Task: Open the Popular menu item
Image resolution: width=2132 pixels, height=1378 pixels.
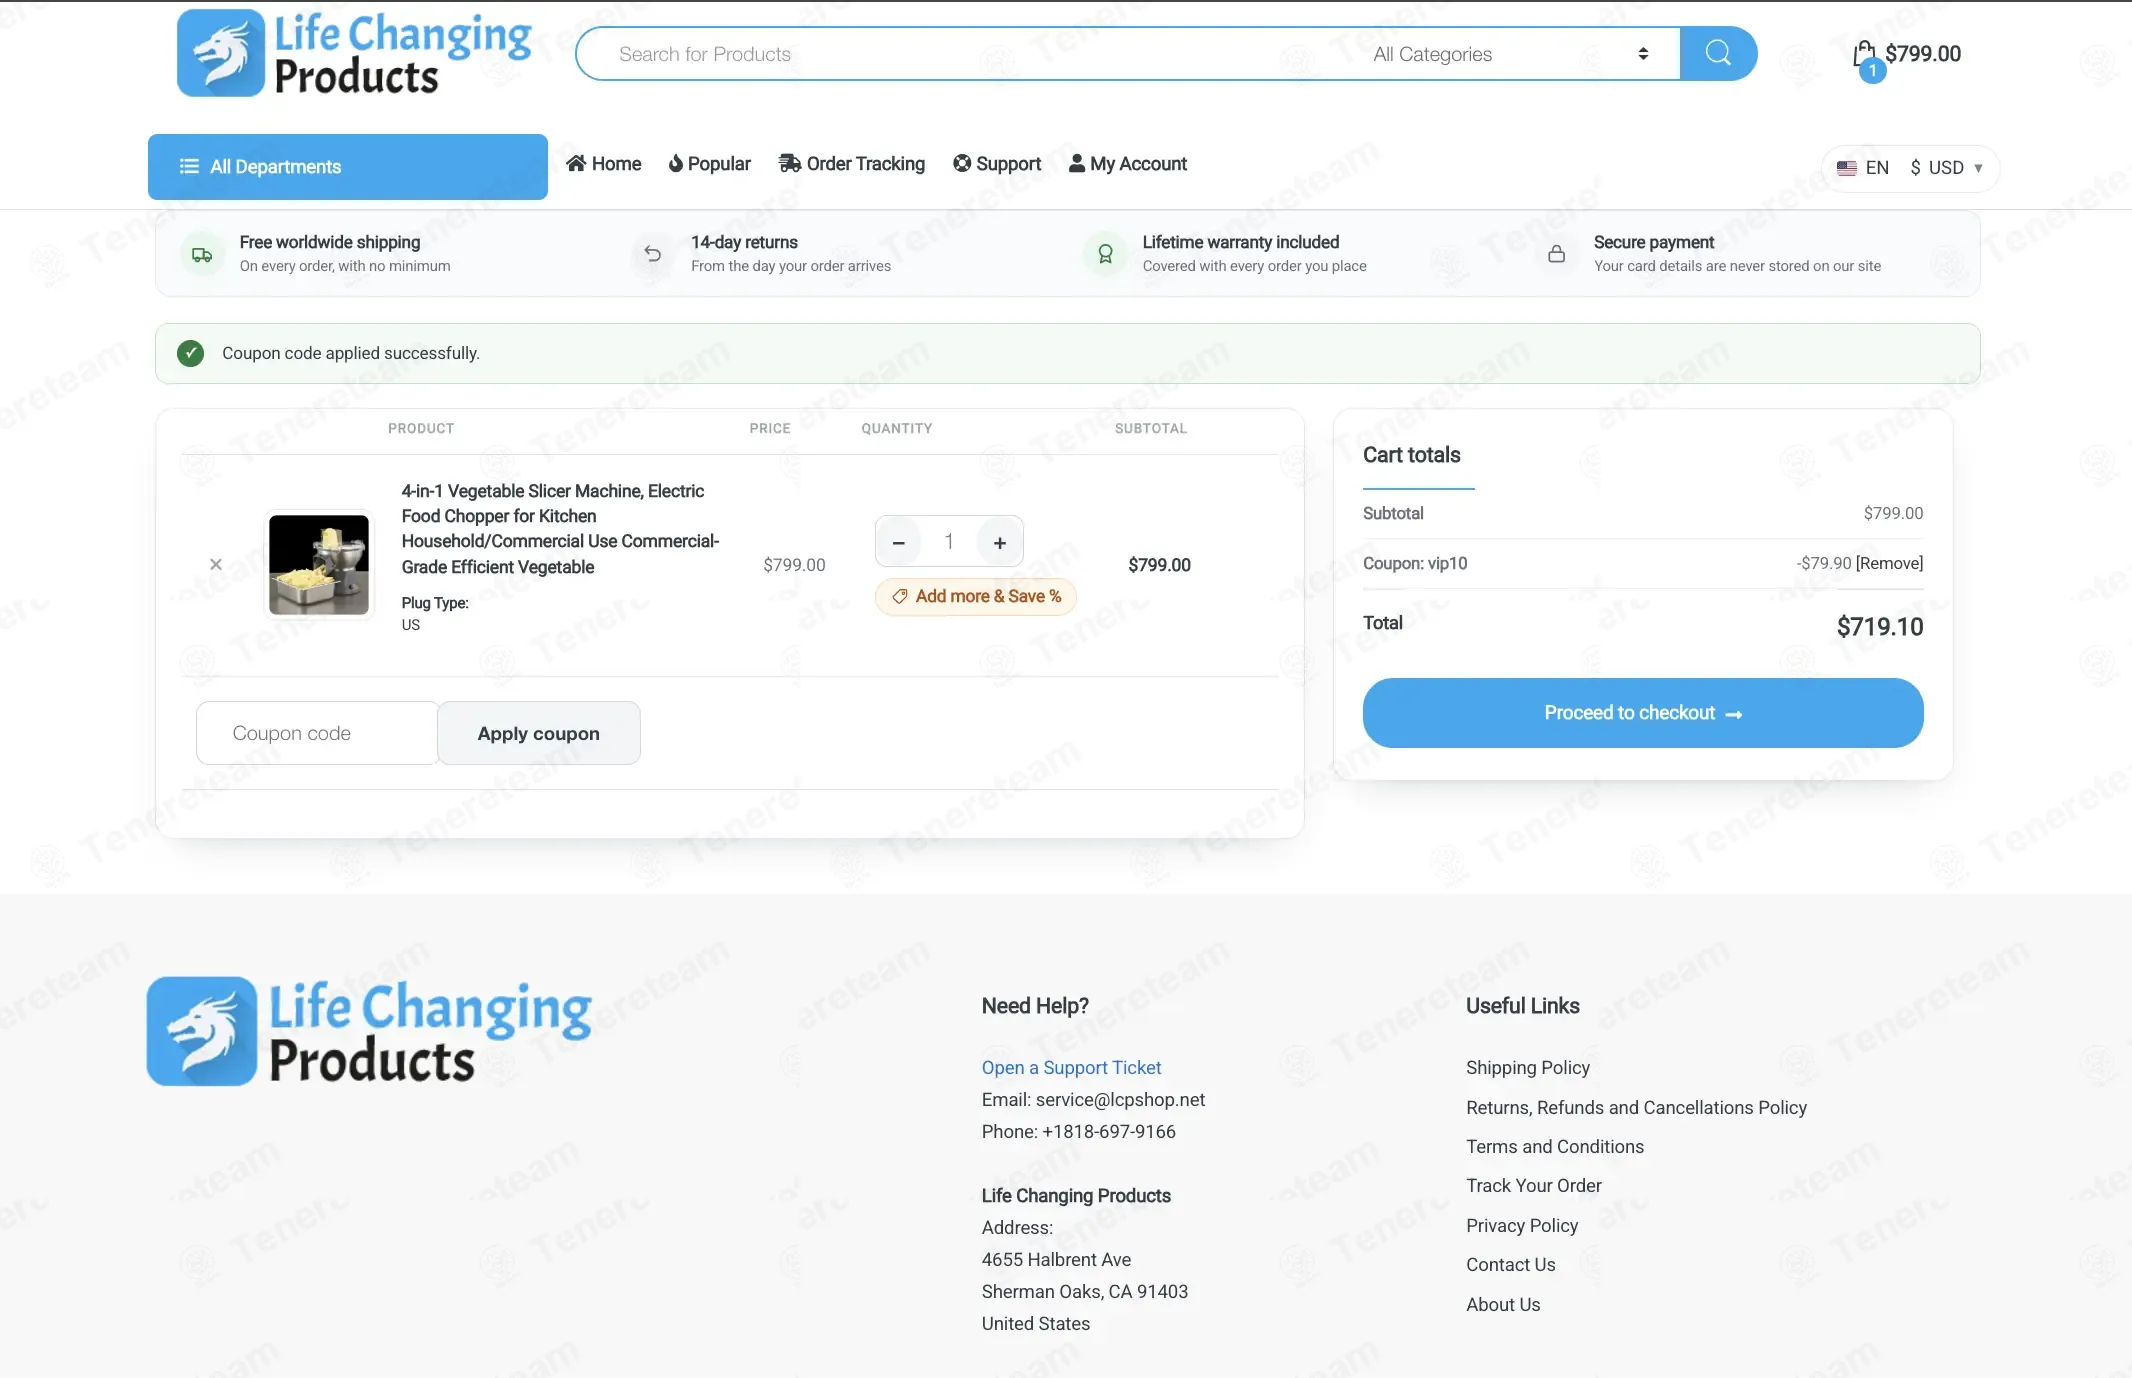Action: click(710, 164)
